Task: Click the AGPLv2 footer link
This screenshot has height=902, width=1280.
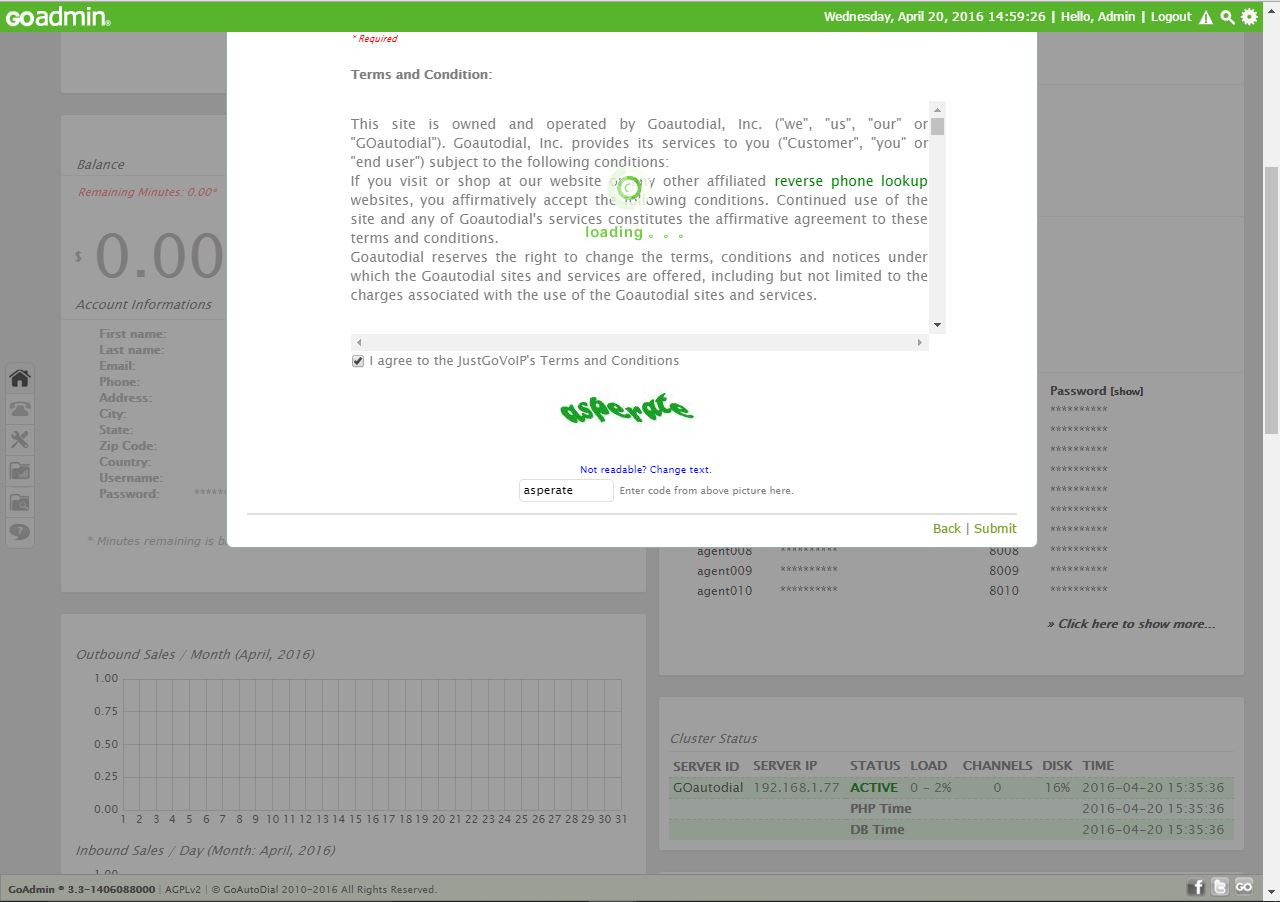Action: [184, 889]
